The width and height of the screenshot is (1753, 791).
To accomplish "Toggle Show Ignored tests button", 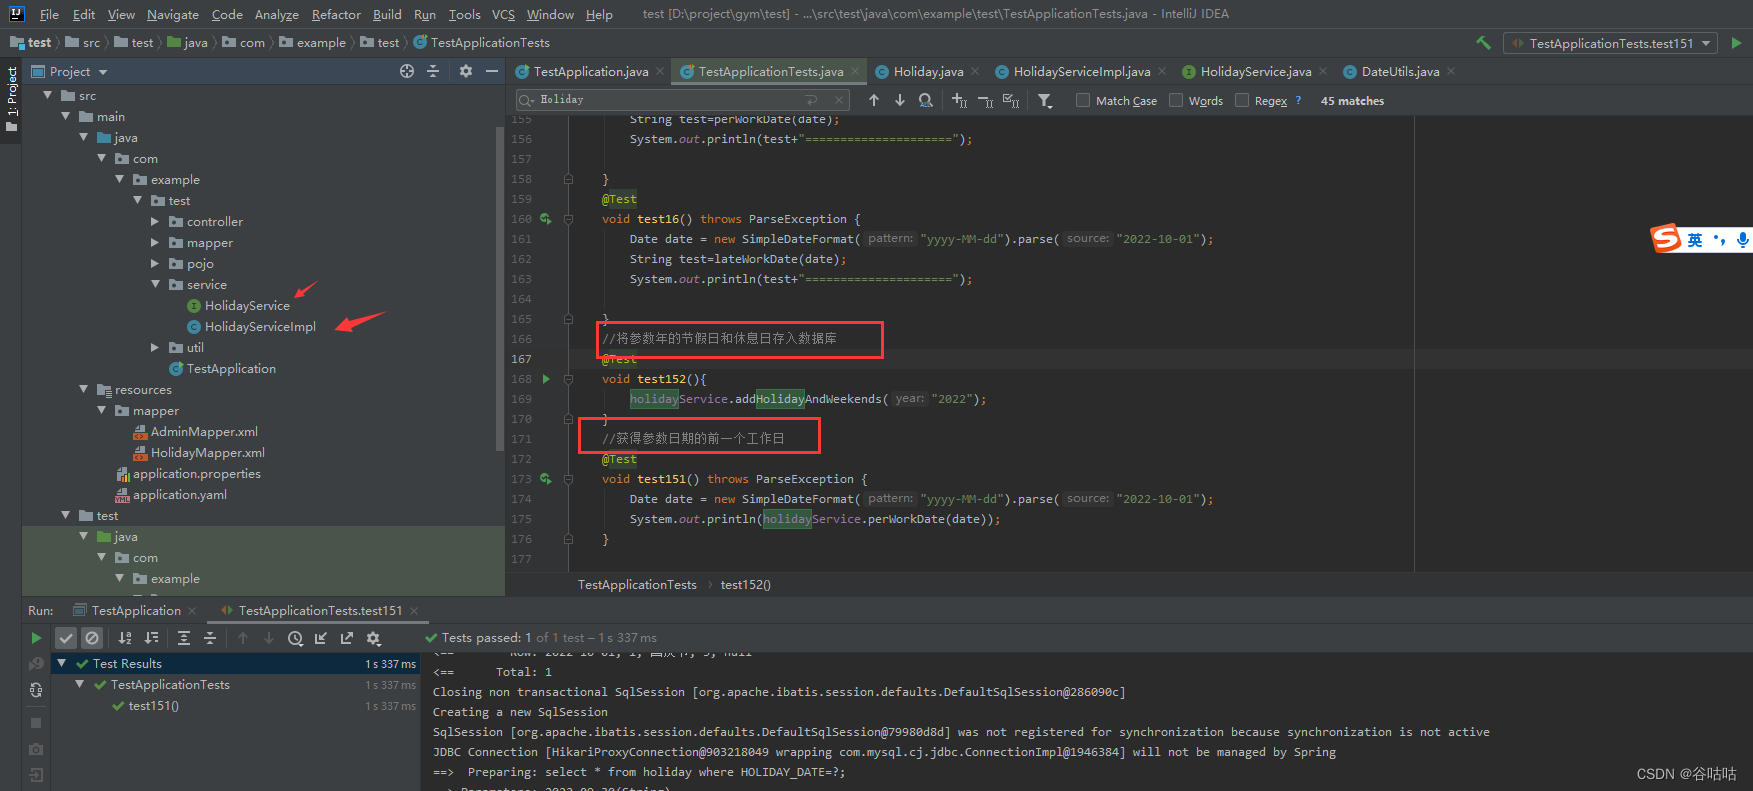I will click(92, 638).
